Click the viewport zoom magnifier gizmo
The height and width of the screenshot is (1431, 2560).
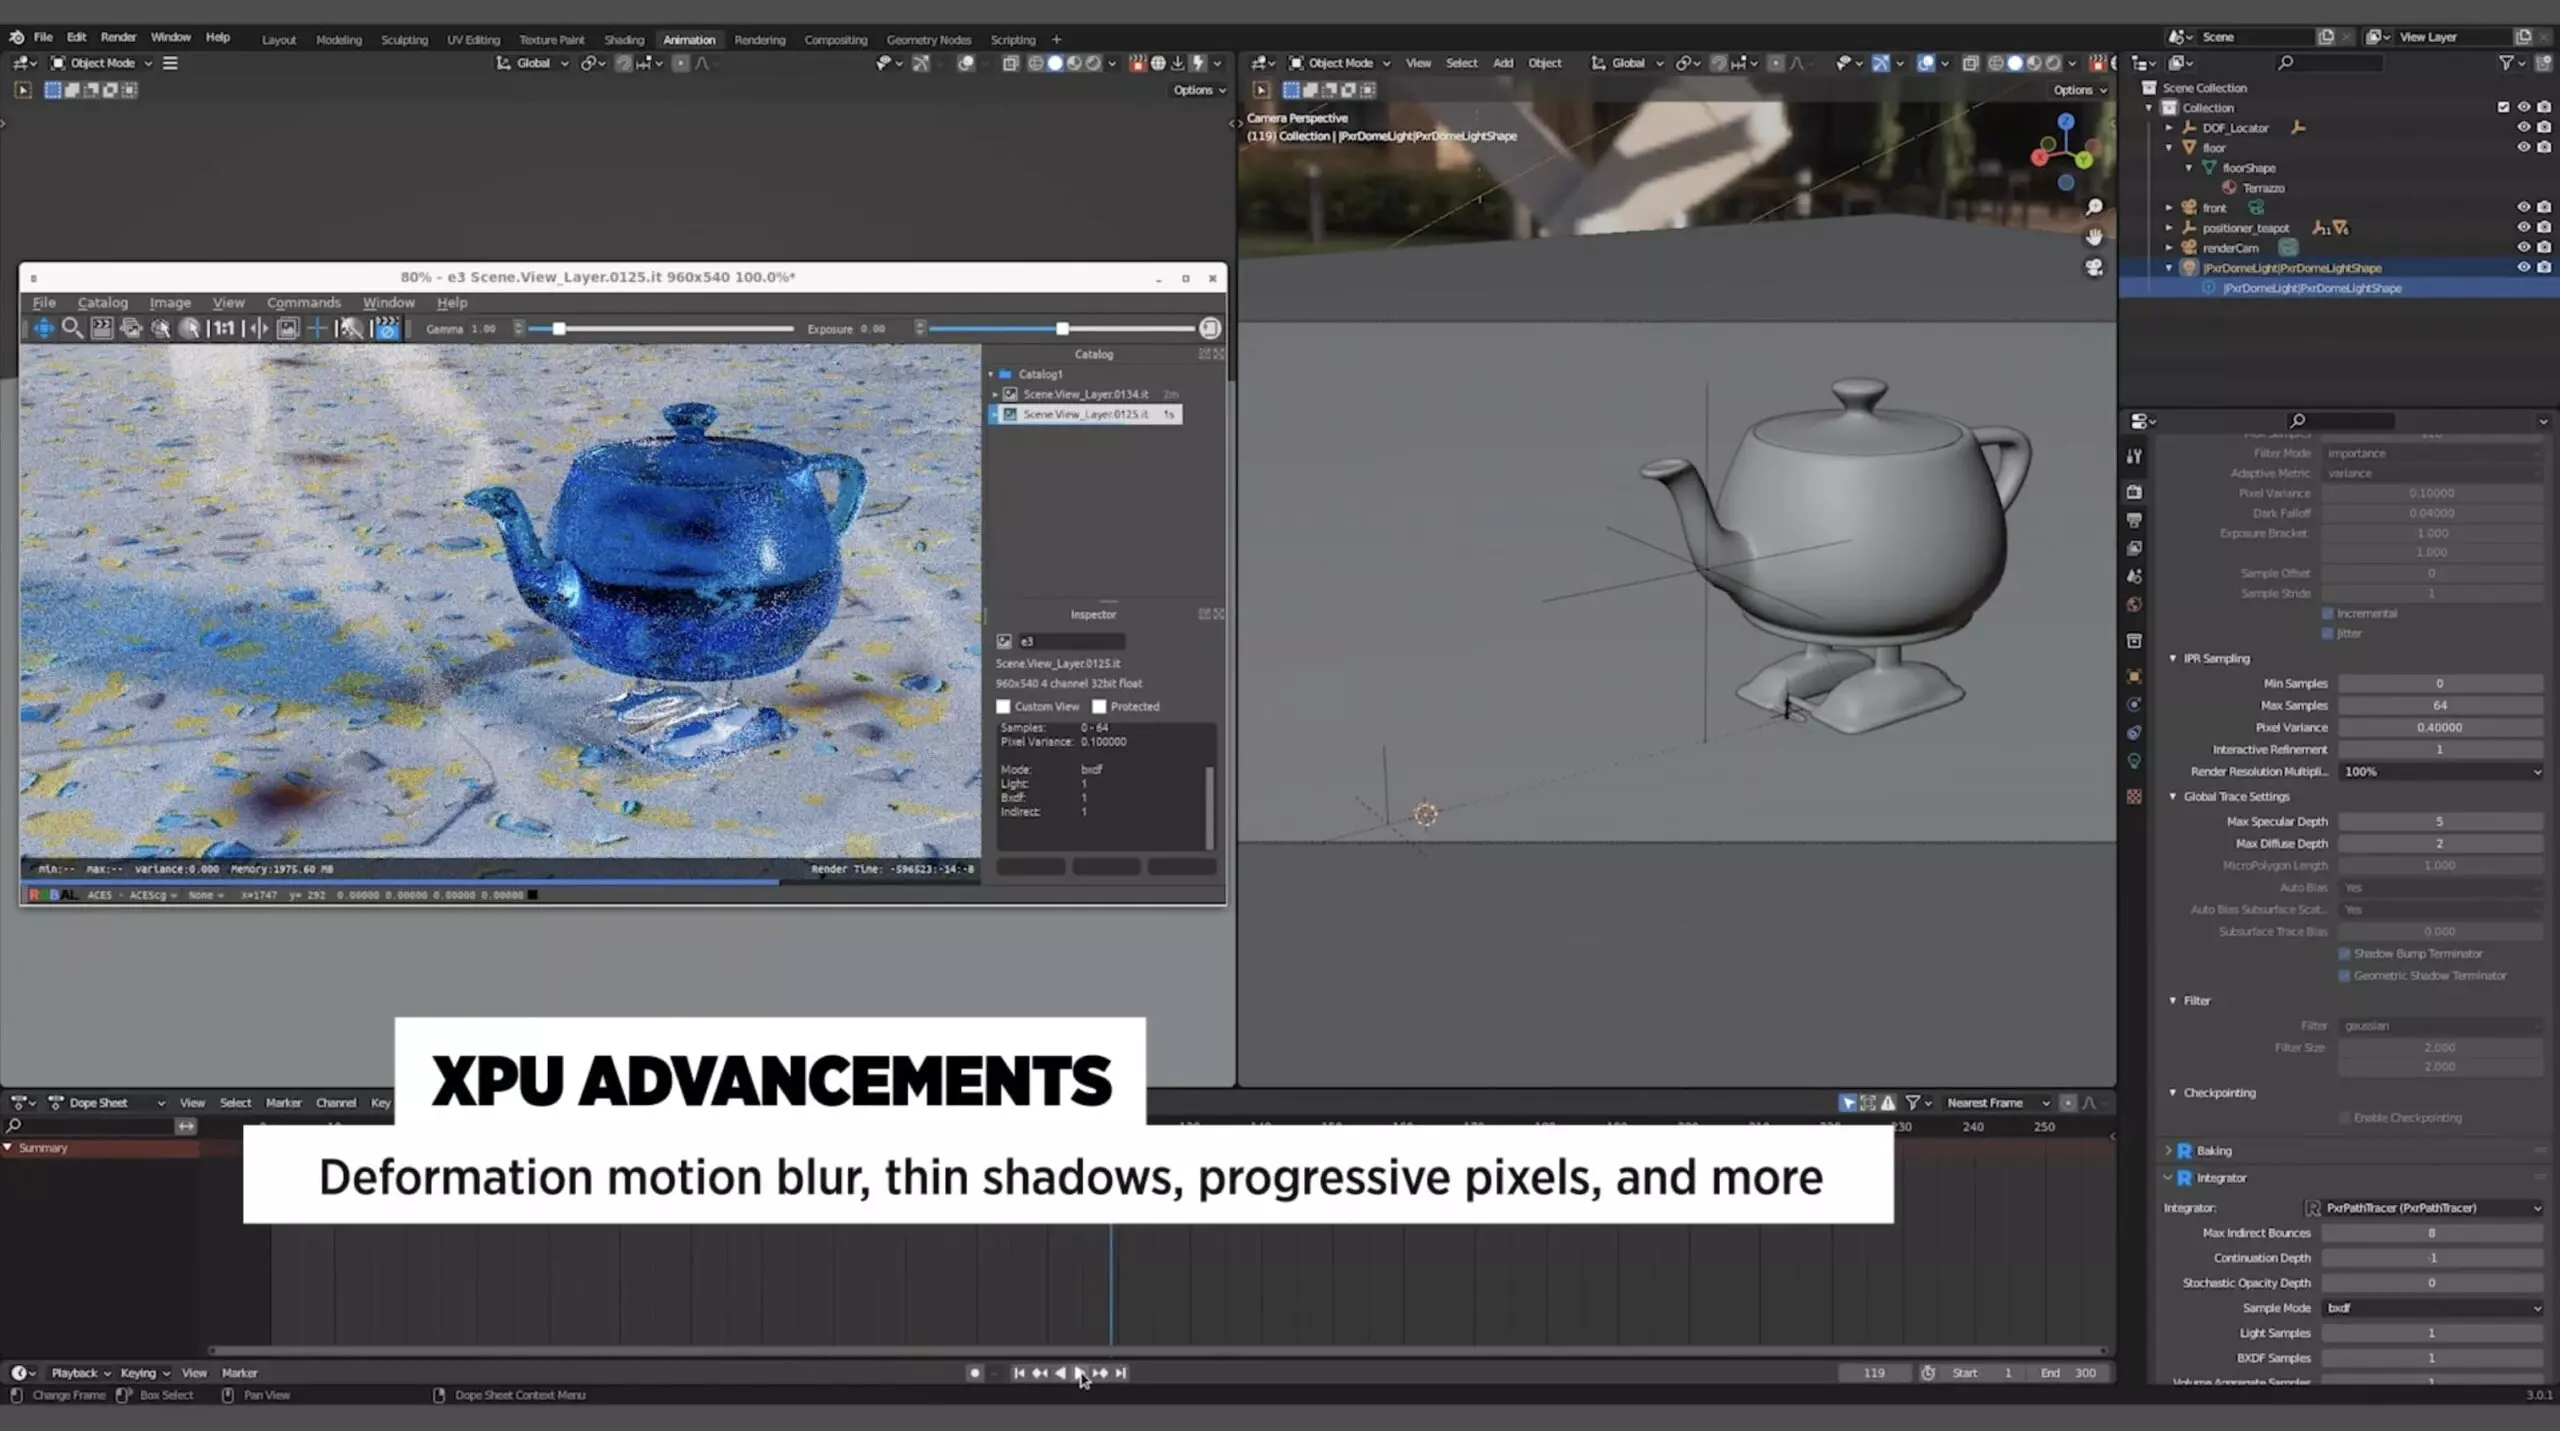click(2093, 207)
